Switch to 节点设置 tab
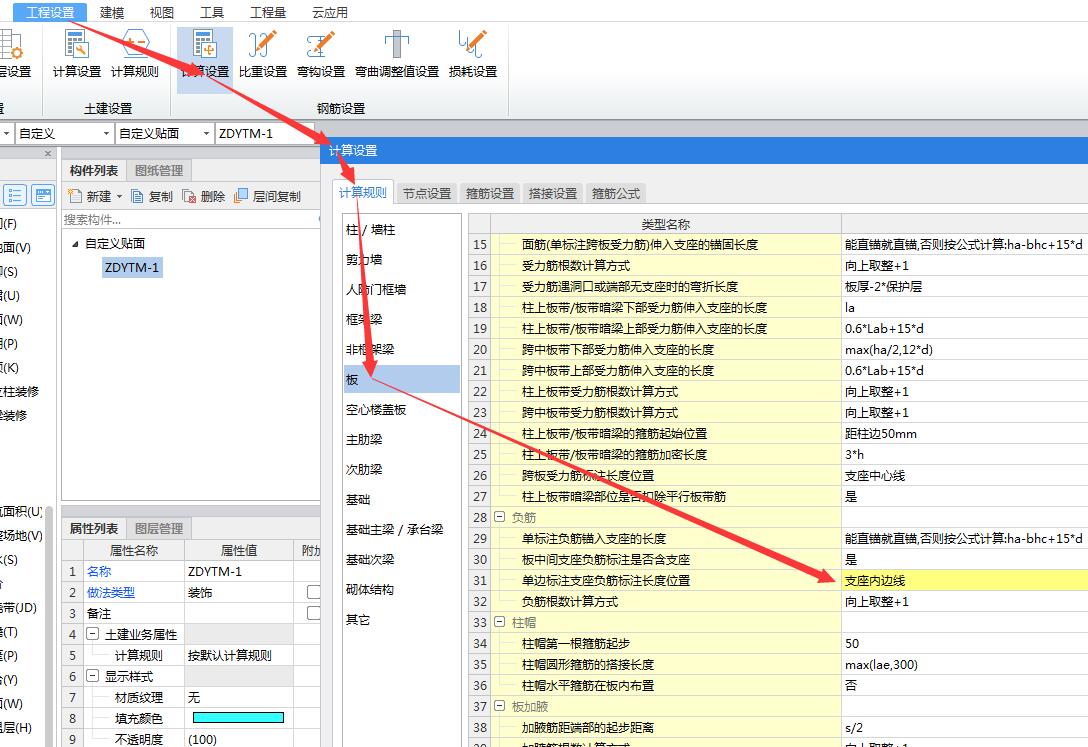Image resolution: width=1088 pixels, height=747 pixels. [x=427, y=194]
